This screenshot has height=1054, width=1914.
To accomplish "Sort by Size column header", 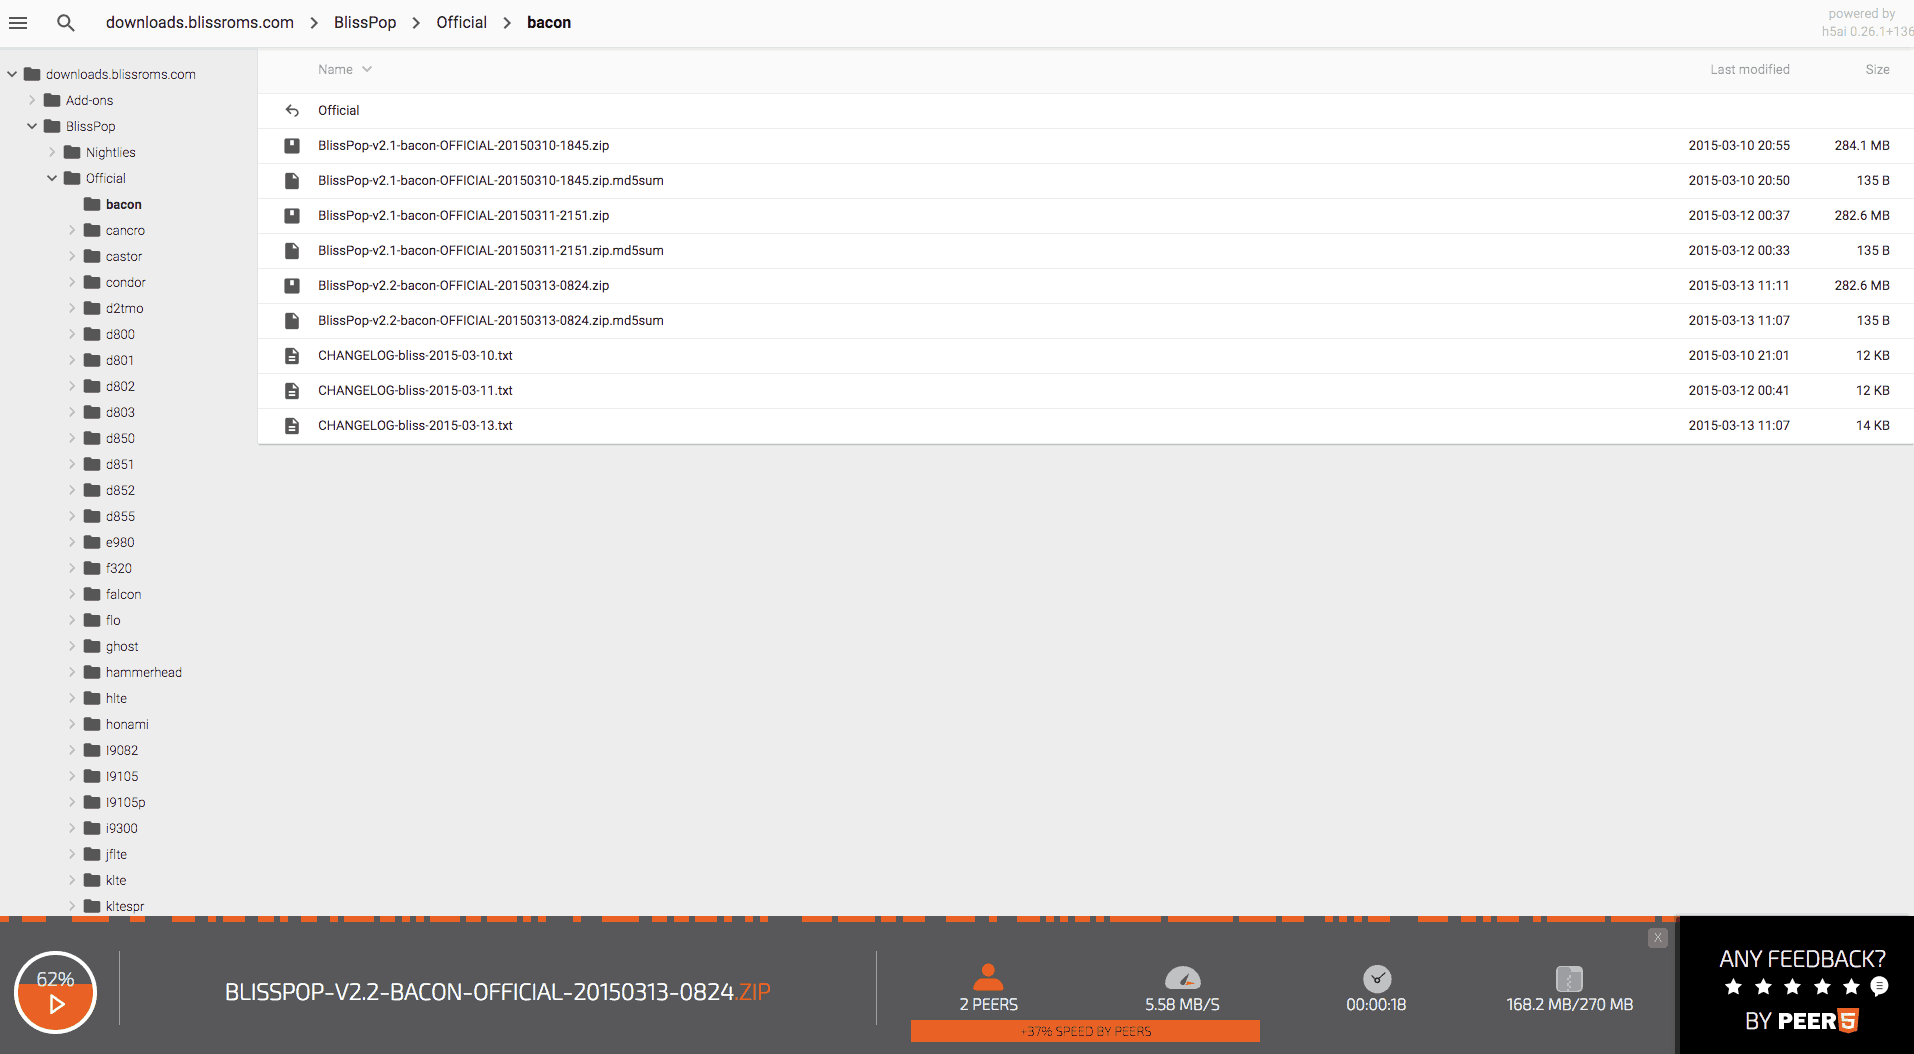I will point(1877,69).
